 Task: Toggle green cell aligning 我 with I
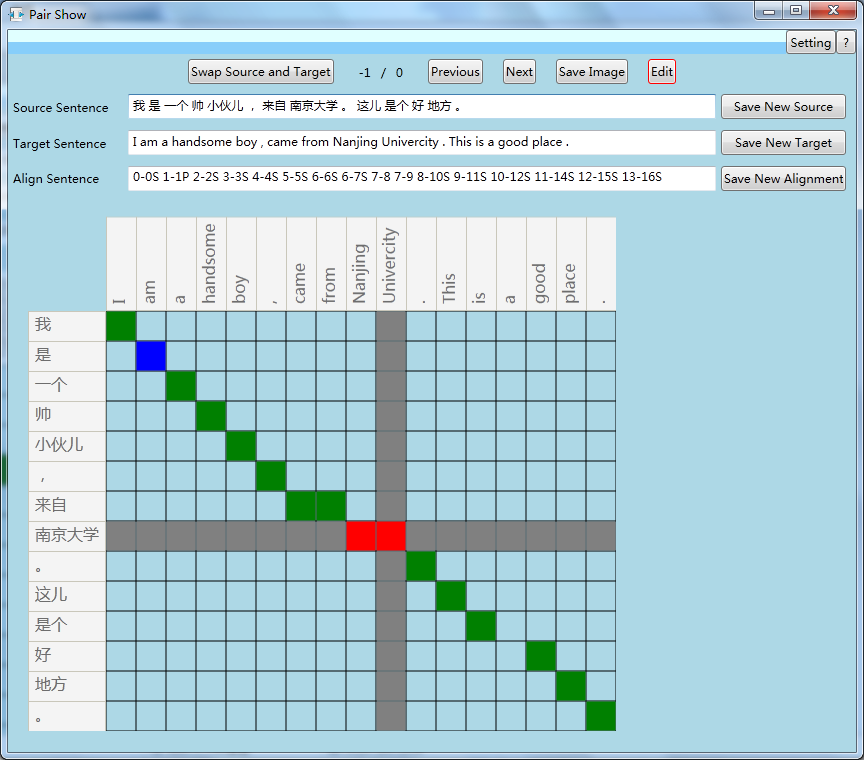click(121, 326)
